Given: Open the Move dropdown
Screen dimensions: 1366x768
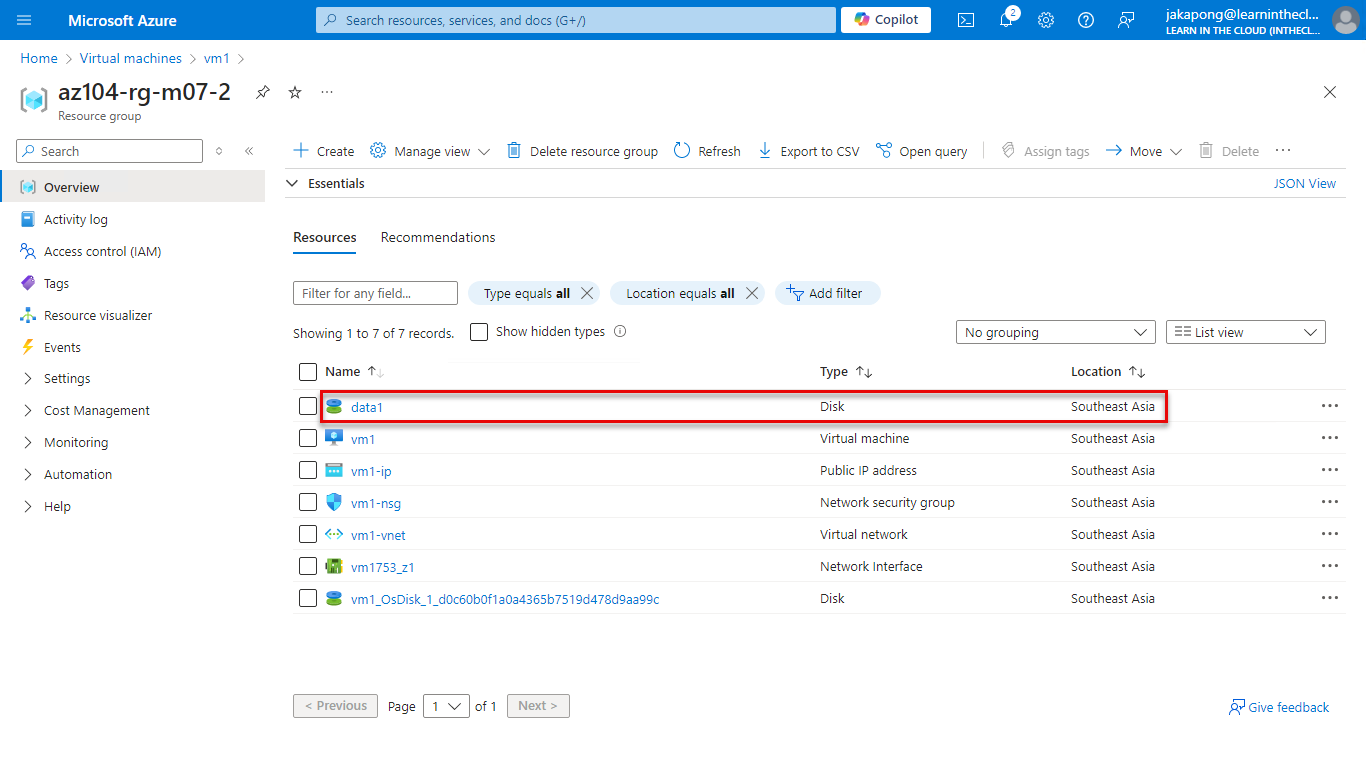Looking at the screenshot, I should 1144,151.
